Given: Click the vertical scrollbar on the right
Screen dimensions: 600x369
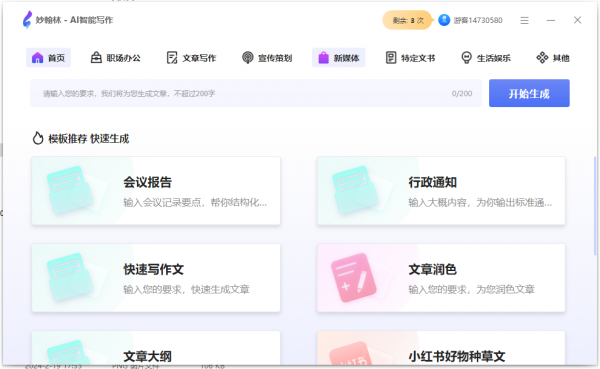Looking at the screenshot, I should [x=595, y=206].
